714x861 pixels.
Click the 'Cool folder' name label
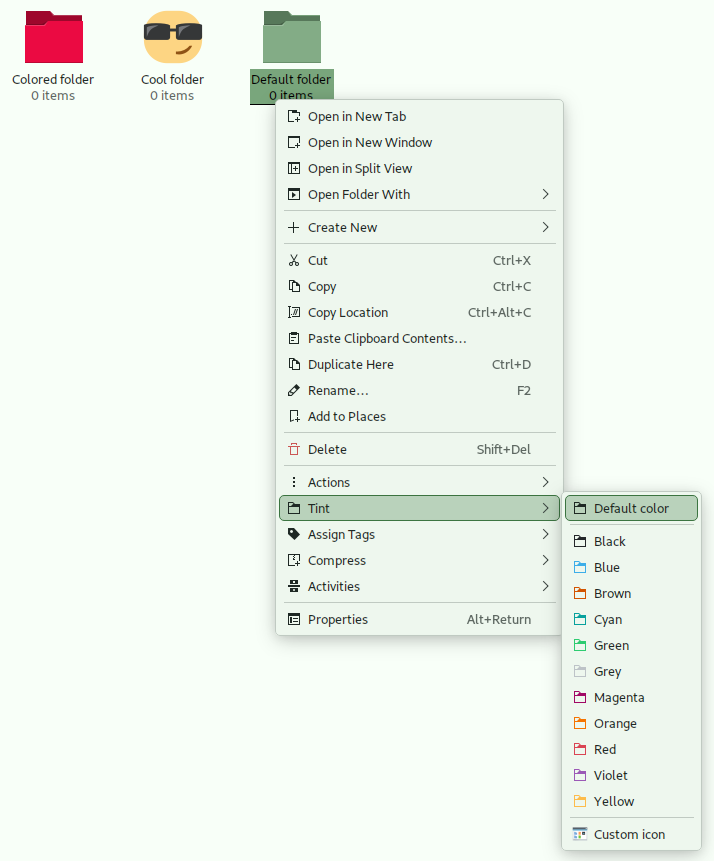pos(172,79)
